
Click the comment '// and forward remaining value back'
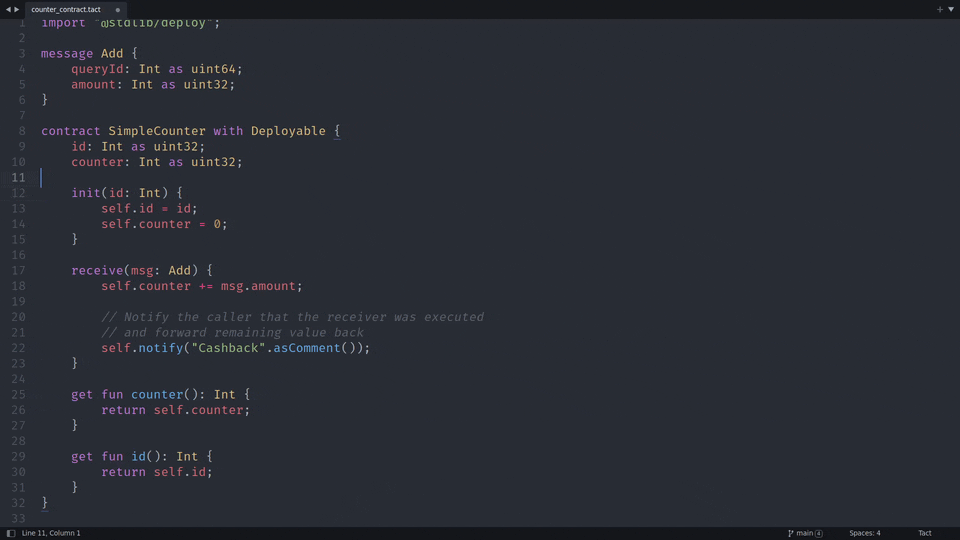click(233, 332)
